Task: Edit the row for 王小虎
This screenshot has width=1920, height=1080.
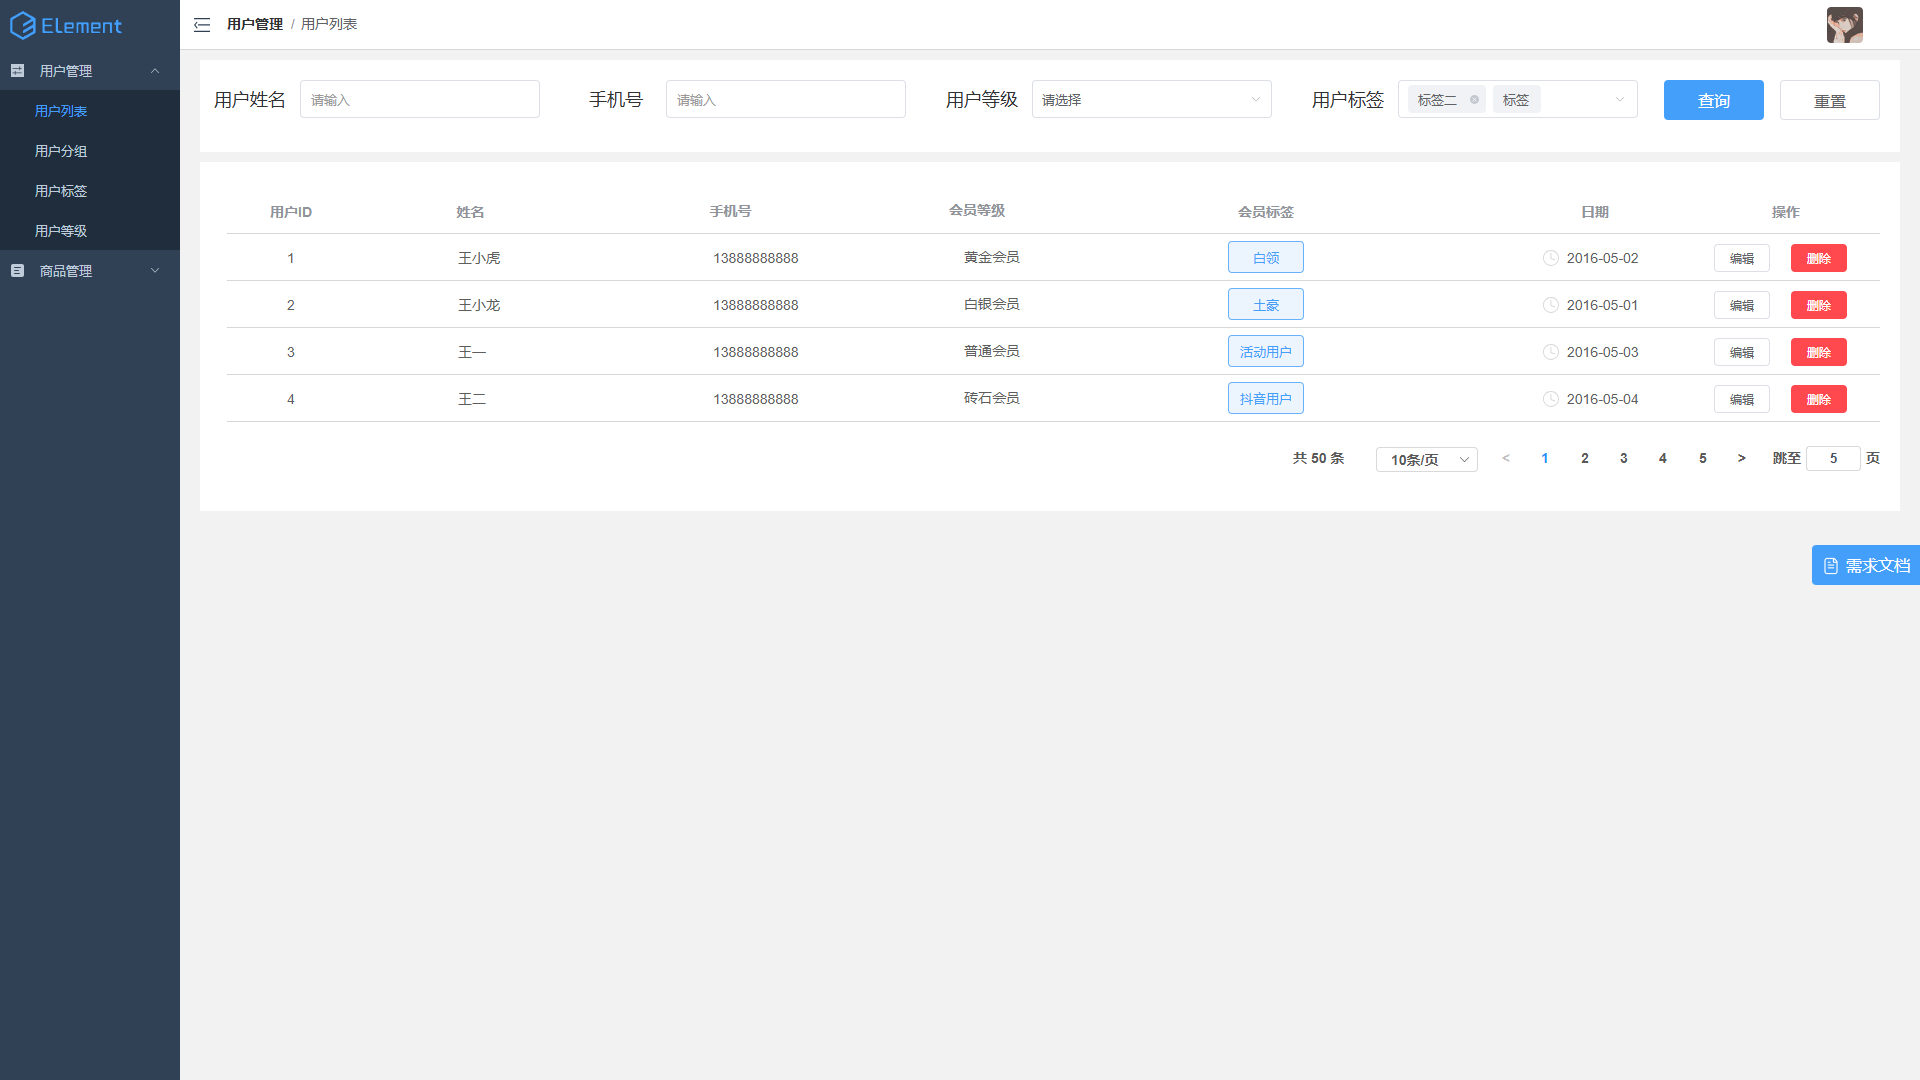Action: [x=1742, y=258]
